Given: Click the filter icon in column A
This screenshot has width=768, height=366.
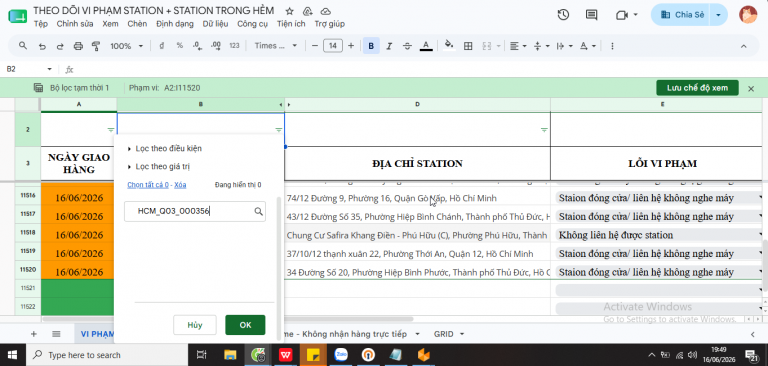Looking at the screenshot, I should pos(111,130).
